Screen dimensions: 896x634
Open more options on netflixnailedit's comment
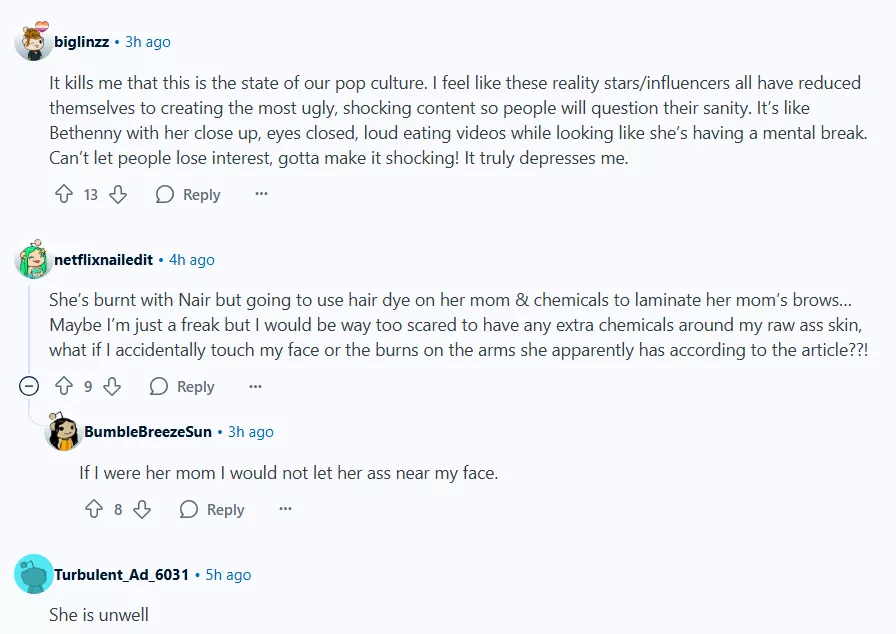pos(255,387)
